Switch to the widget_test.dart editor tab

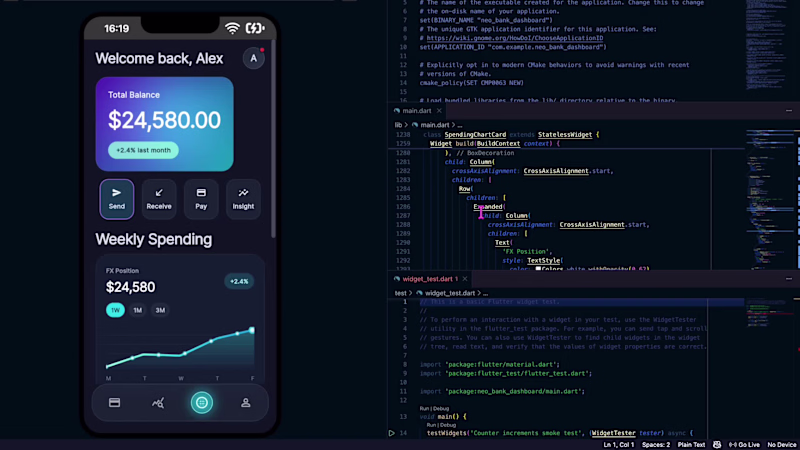coord(428,279)
